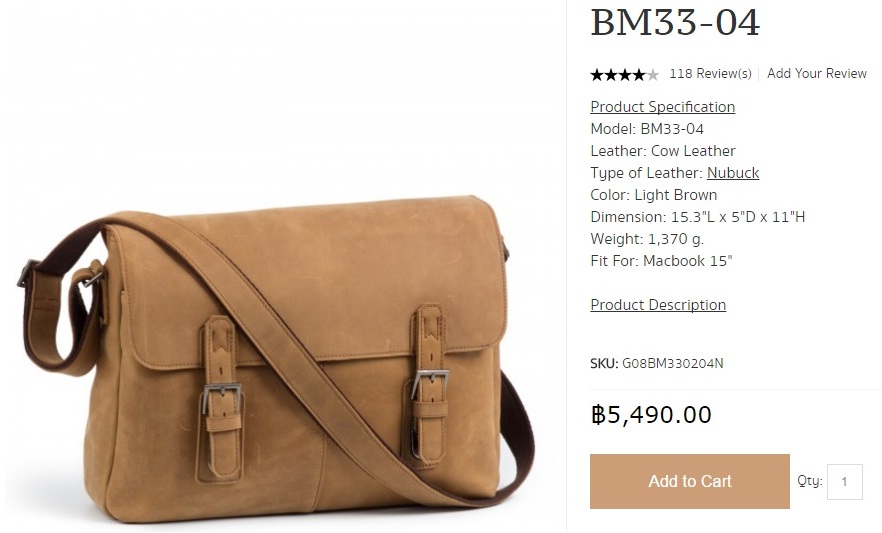The image size is (882, 533).
Task: Follow the Nubuck leather type link
Action: click(733, 173)
